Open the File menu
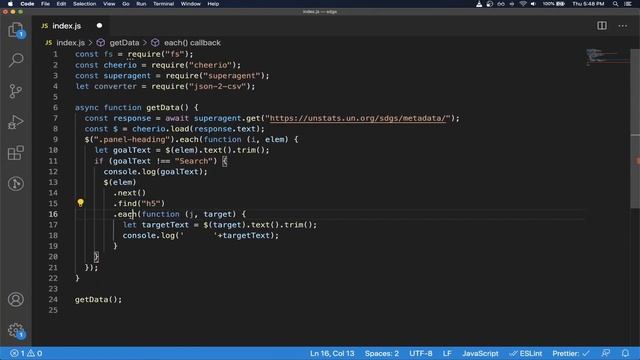The height and width of the screenshot is (360, 640). tap(45, 4)
